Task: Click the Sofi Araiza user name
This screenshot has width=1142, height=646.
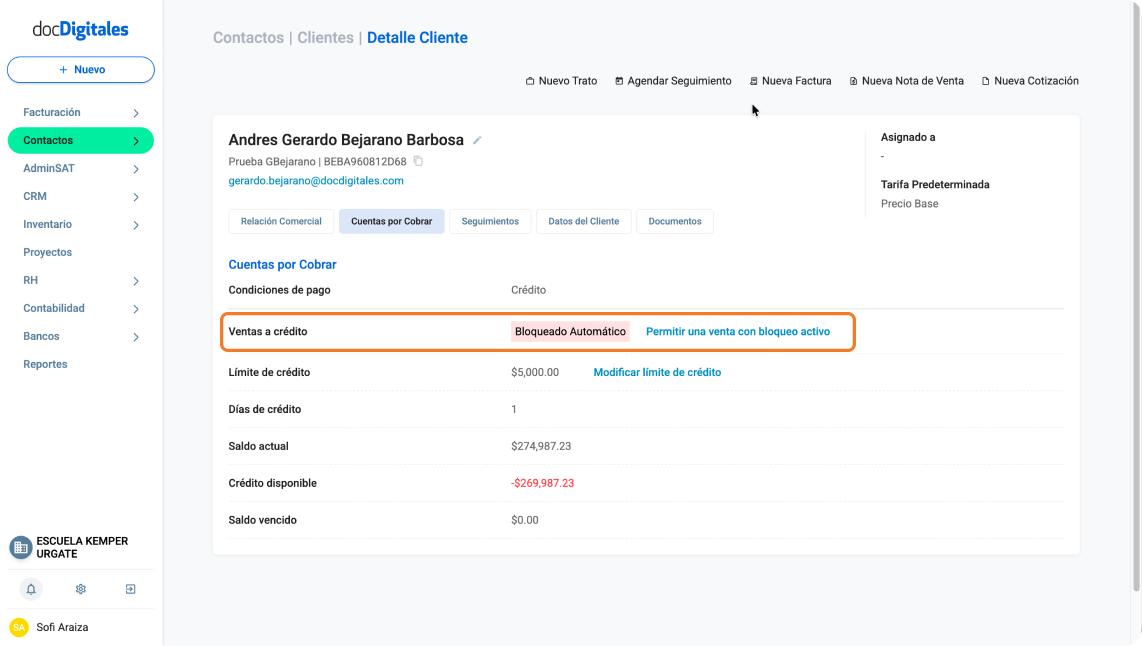Action: pos(63,627)
